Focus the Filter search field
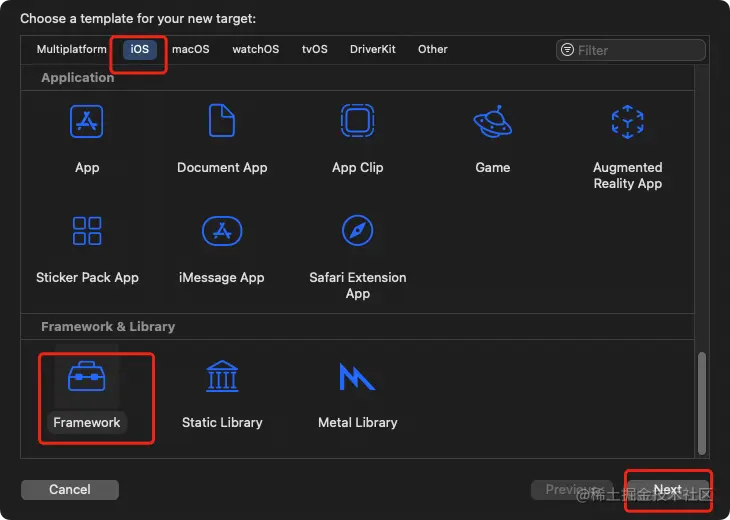Image resolution: width=730 pixels, height=520 pixels. (x=631, y=50)
